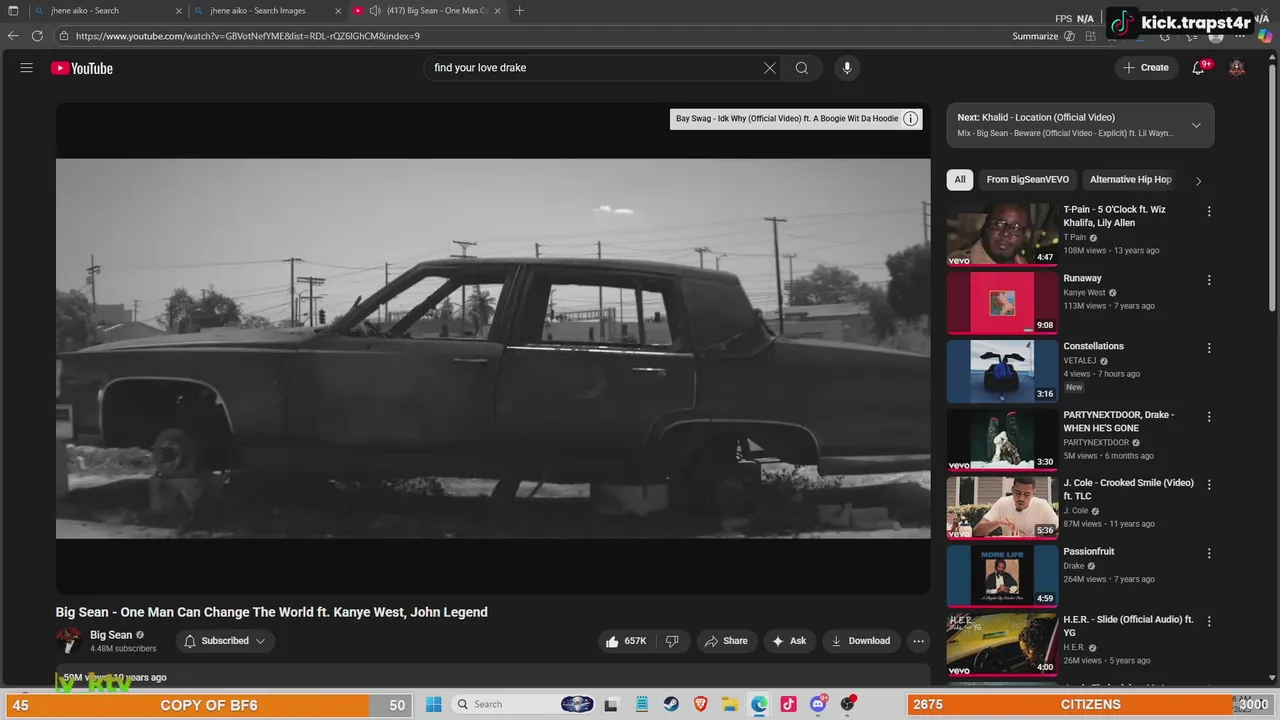Open the Ask AI button
This screenshot has width=1280, height=720.
coord(789,641)
